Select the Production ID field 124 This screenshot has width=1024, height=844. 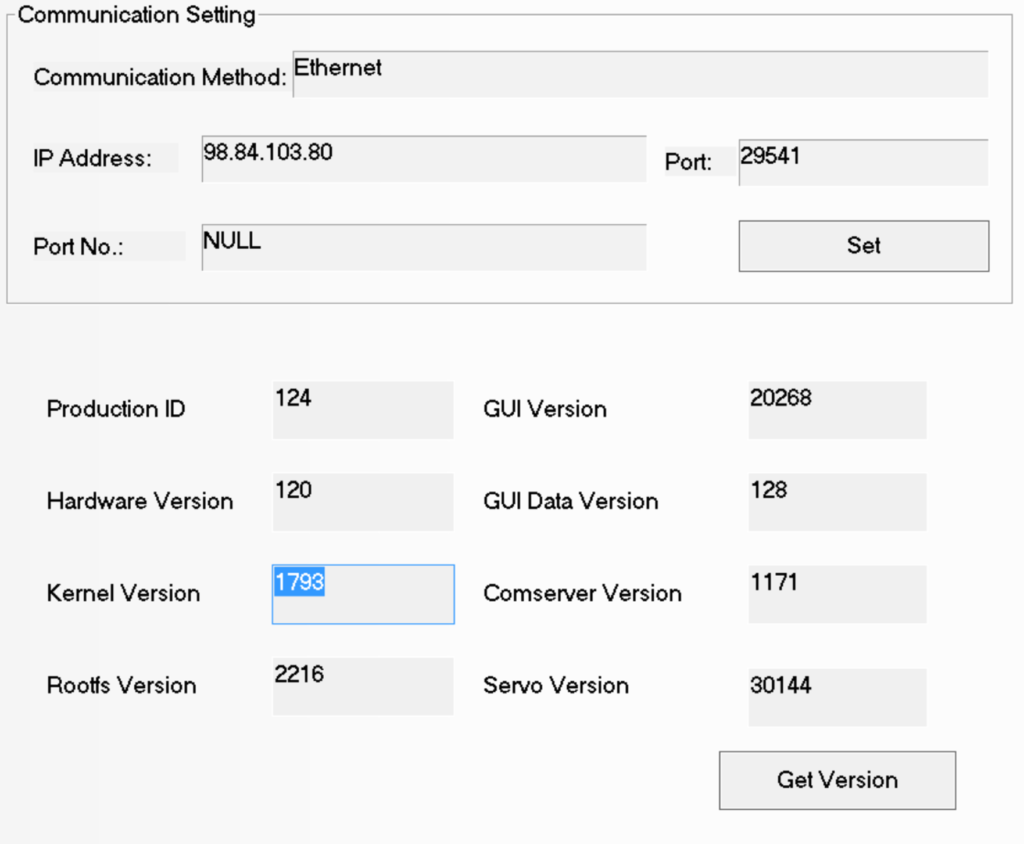(362, 410)
